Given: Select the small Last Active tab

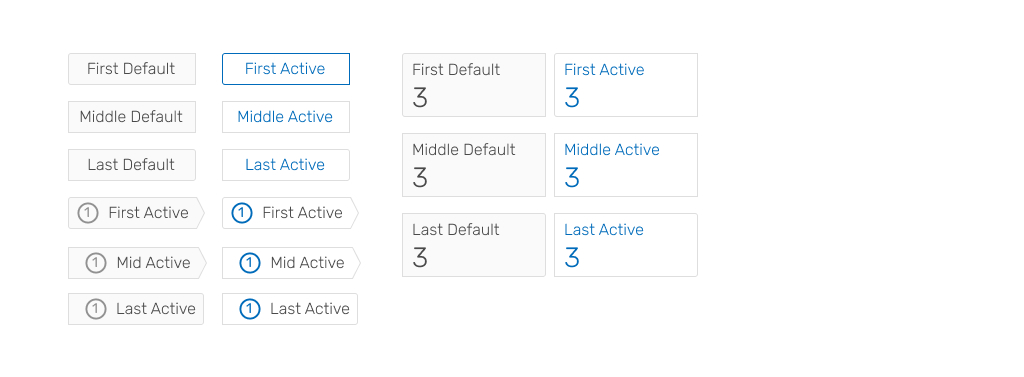Looking at the screenshot, I should [286, 165].
